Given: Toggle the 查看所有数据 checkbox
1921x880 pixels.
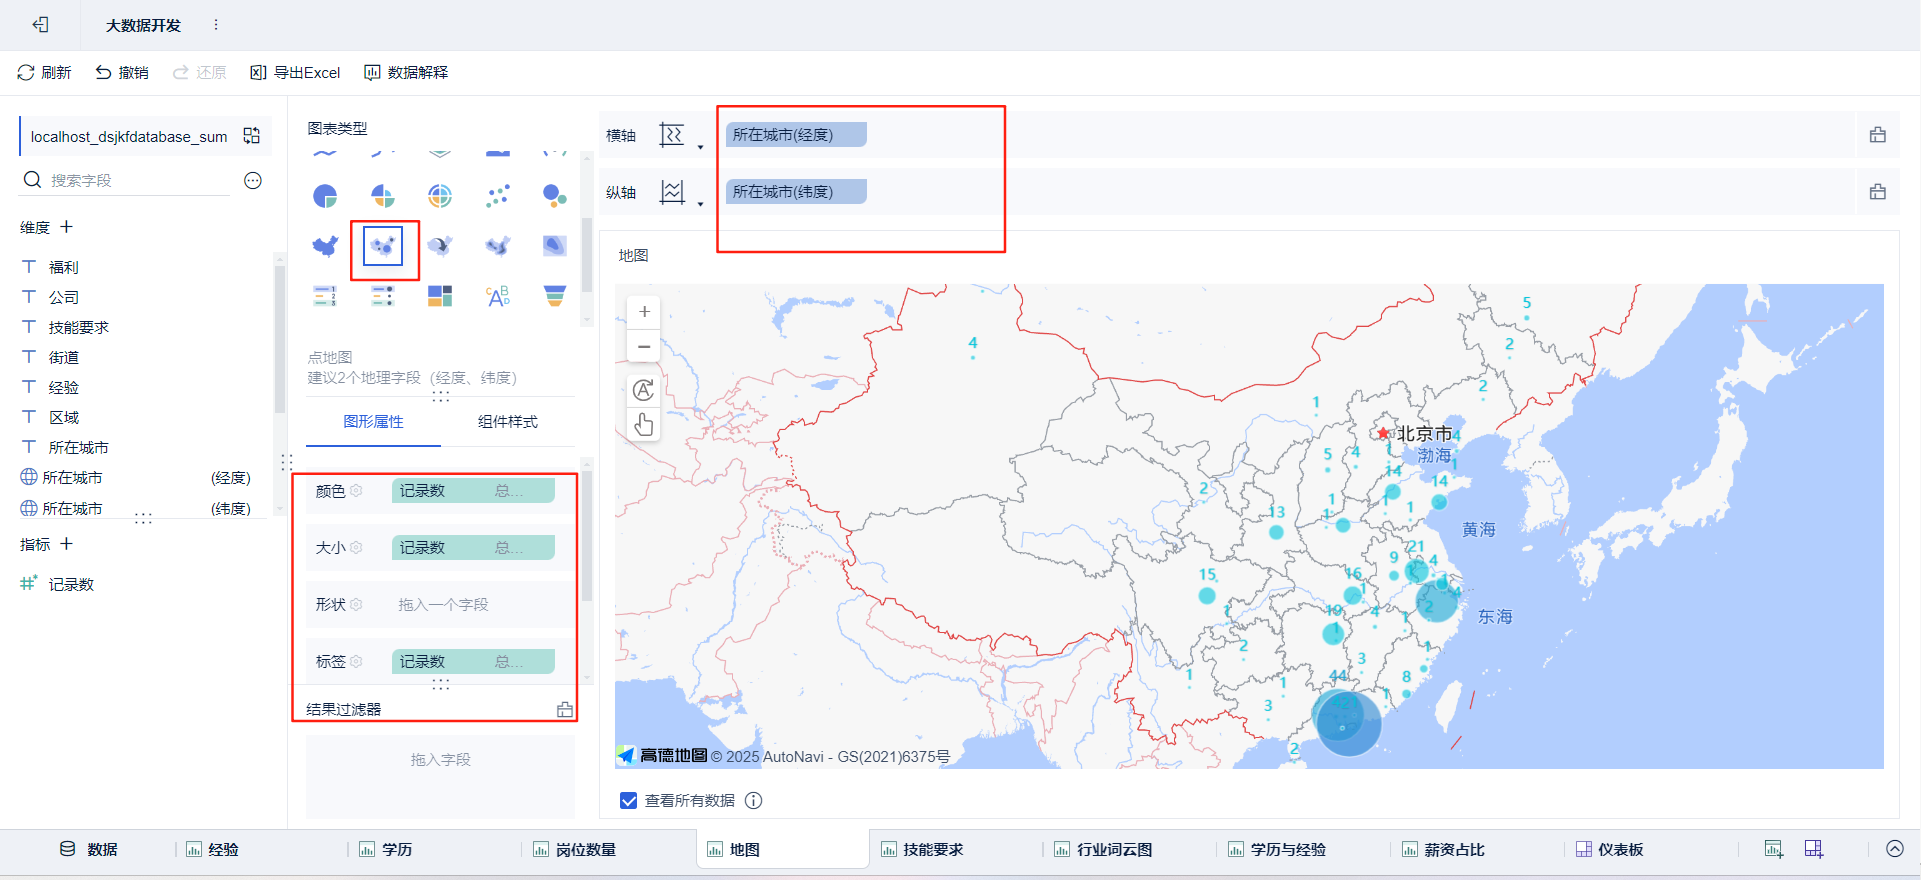Looking at the screenshot, I should pos(629,801).
